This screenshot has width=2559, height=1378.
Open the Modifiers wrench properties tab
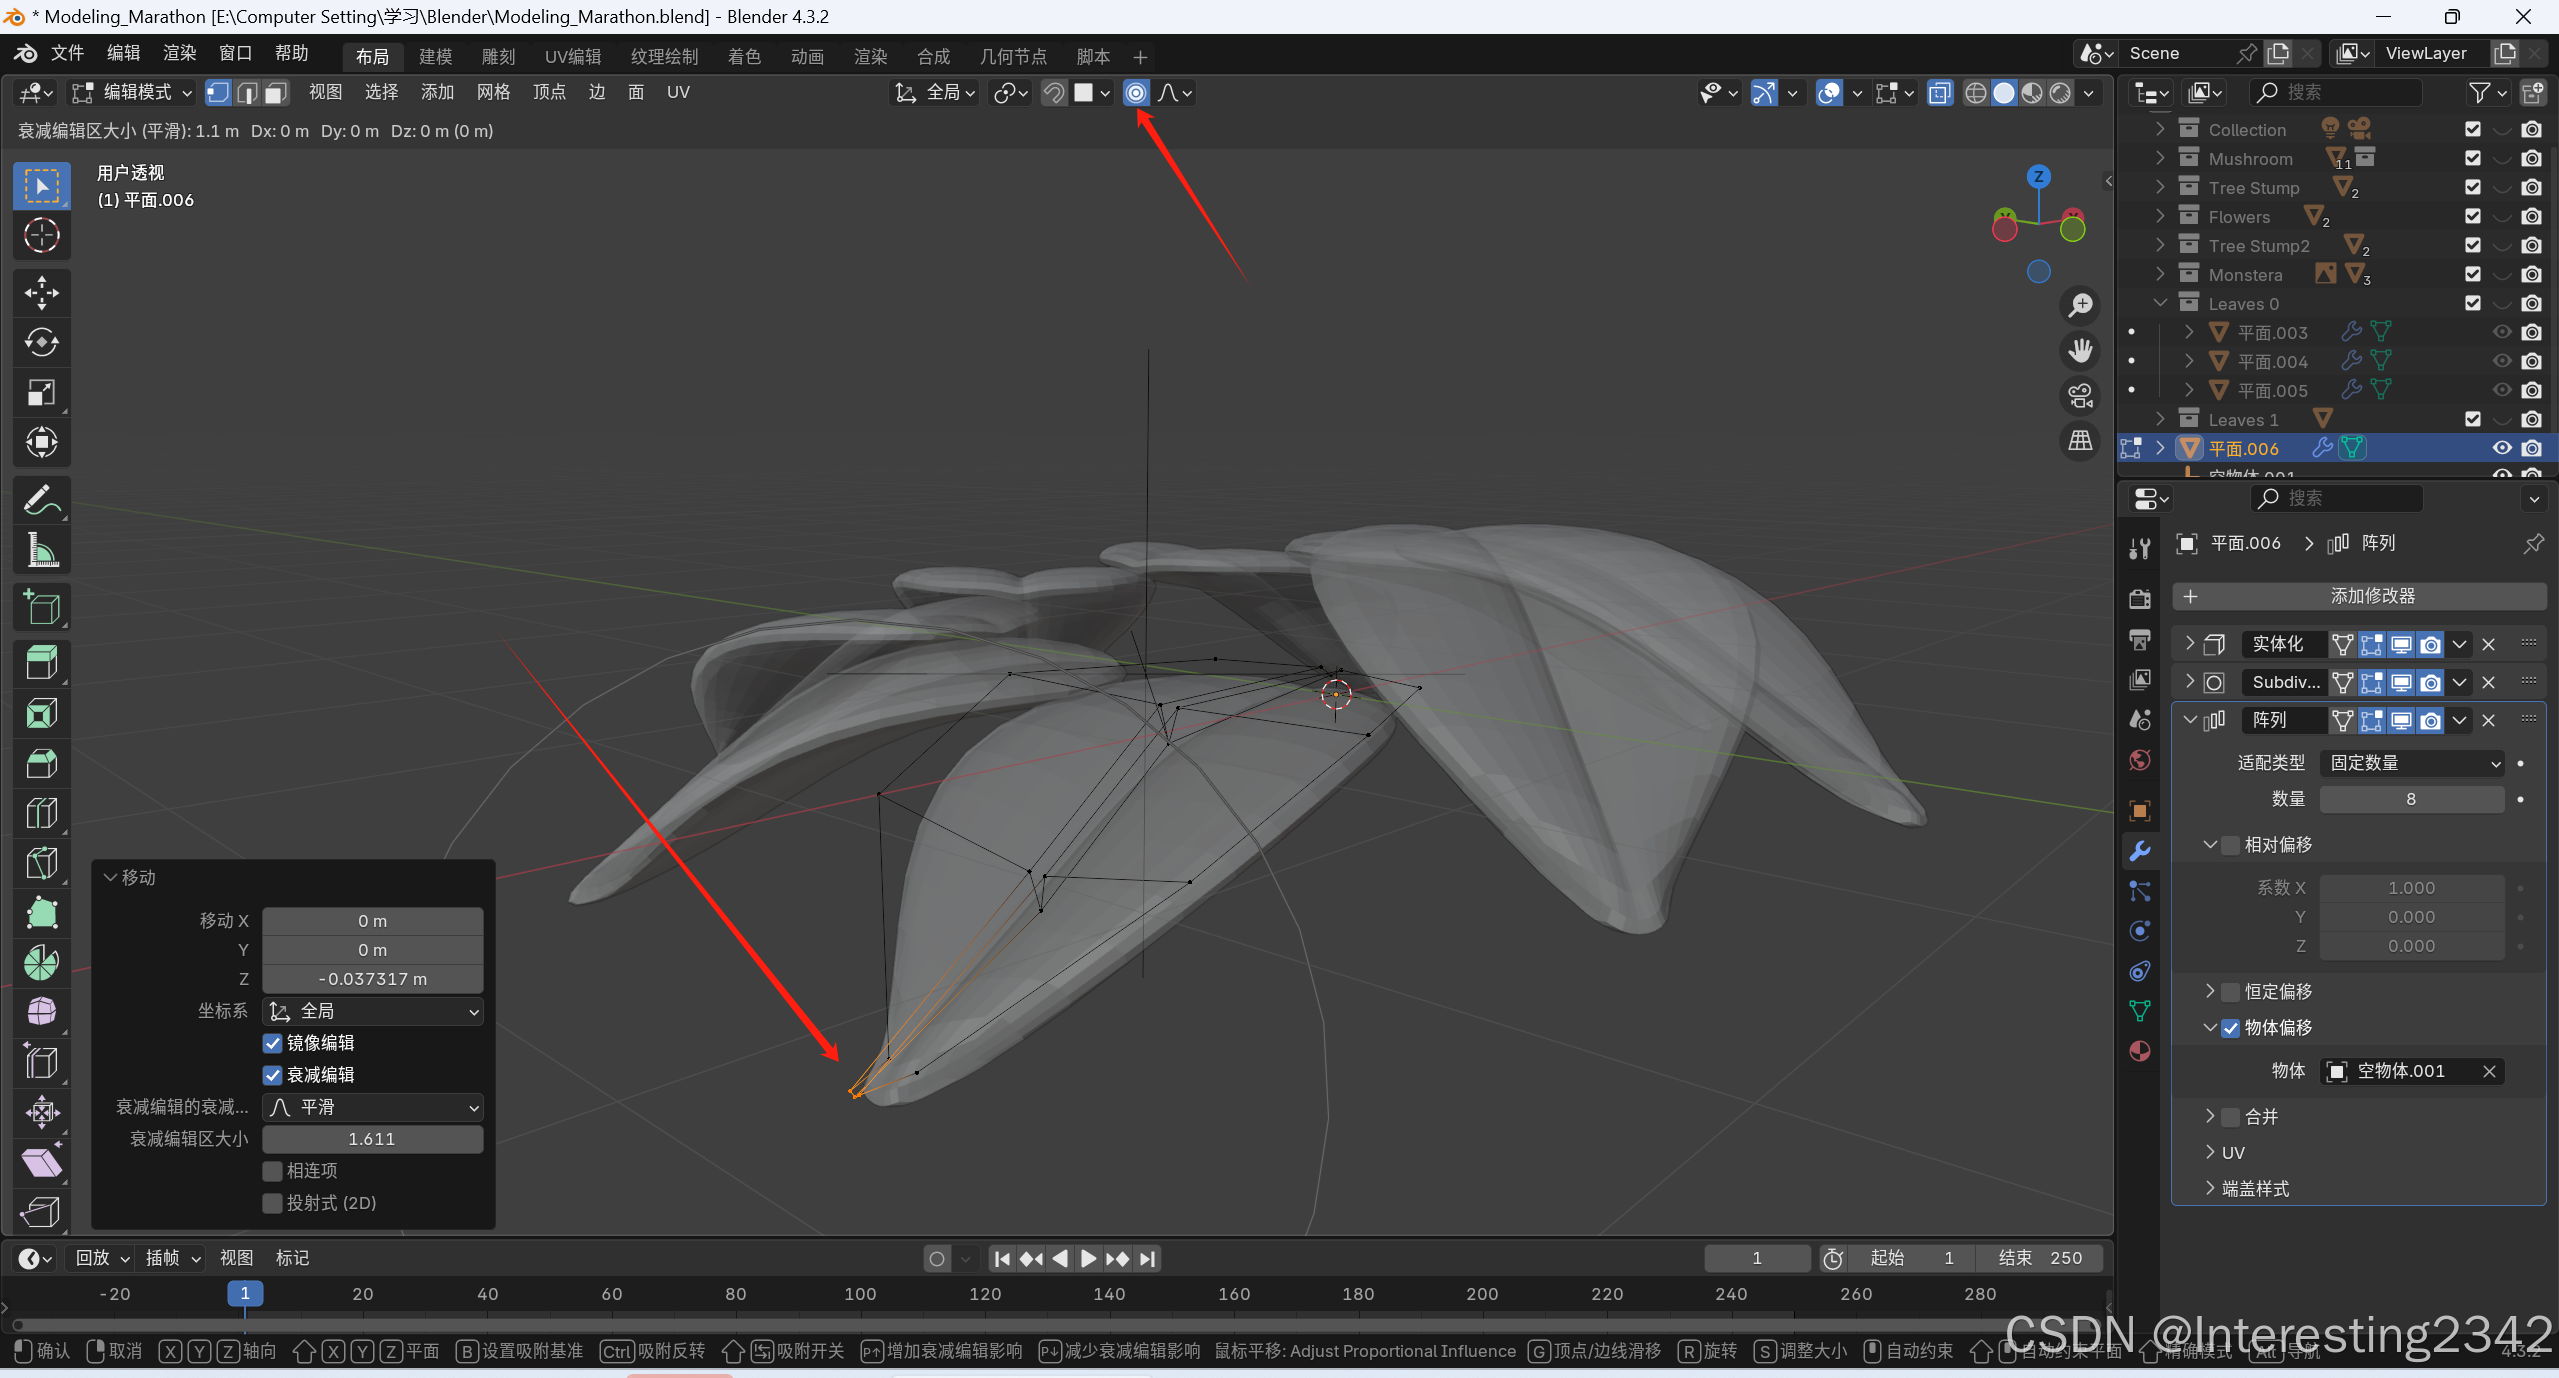pos(2140,851)
